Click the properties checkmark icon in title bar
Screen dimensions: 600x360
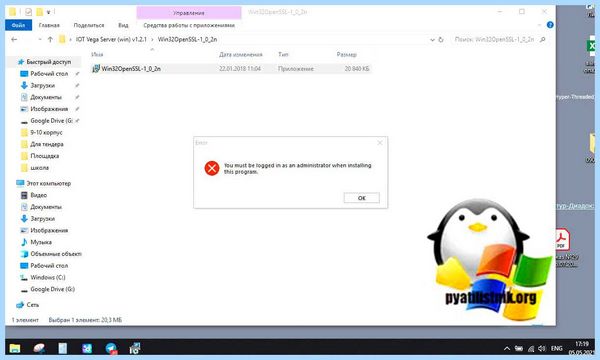point(28,12)
